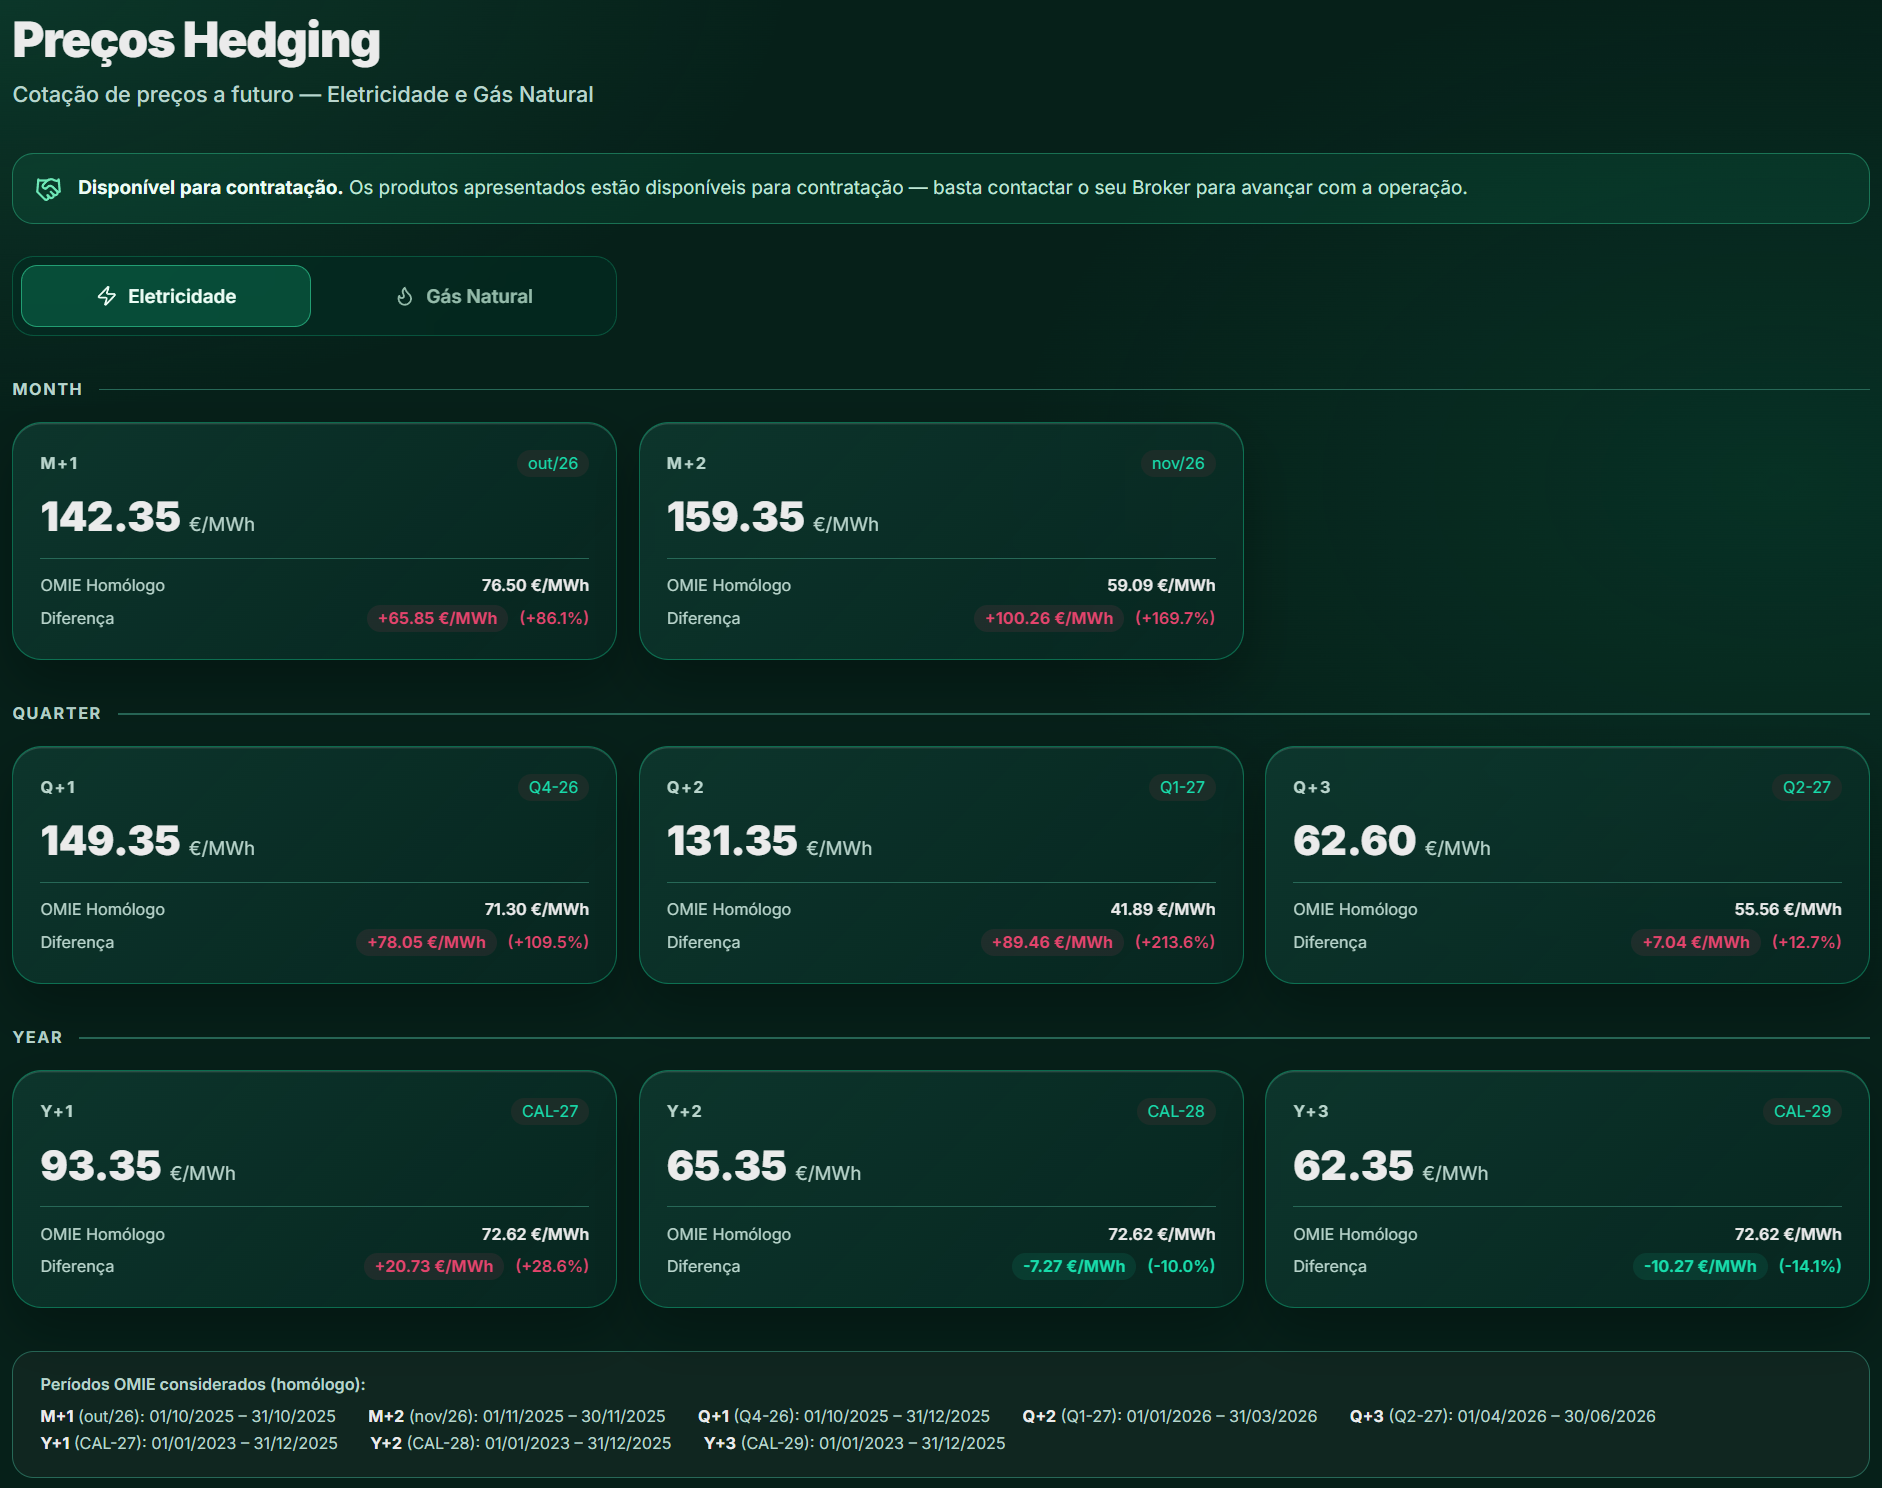Image resolution: width=1882 pixels, height=1488 pixels.
Task: Click the flame icon on Gás Natural
Action: (x=405, y=296)
